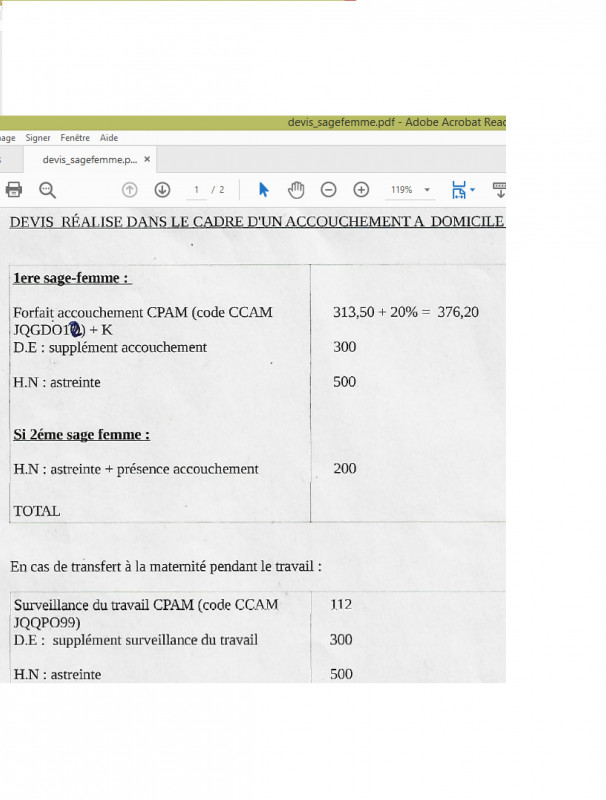Click the partially visible tool icon at the toolbar's right edge
Image resolution: width=606 pixels, height=800 pixels.
click(x=499, y=190)
